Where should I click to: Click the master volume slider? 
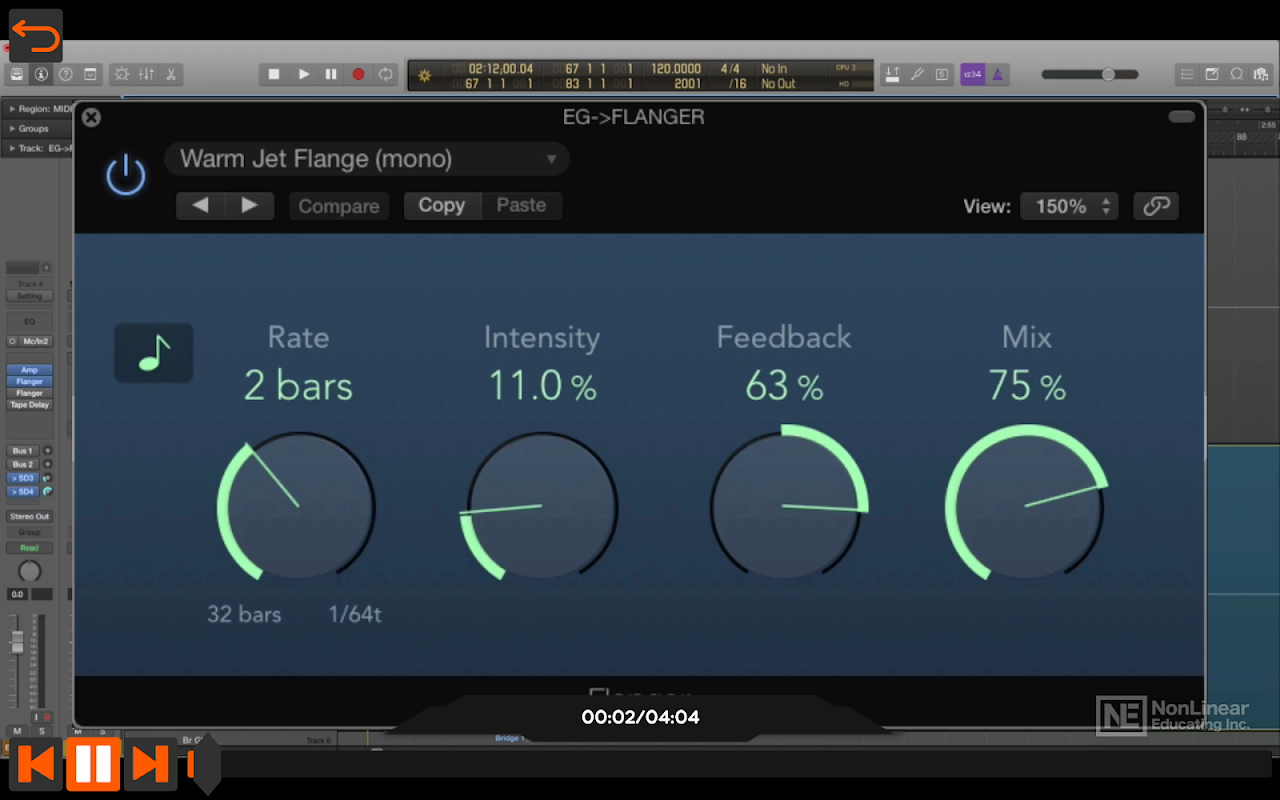pyautogui.click(x=1090, y=74)
